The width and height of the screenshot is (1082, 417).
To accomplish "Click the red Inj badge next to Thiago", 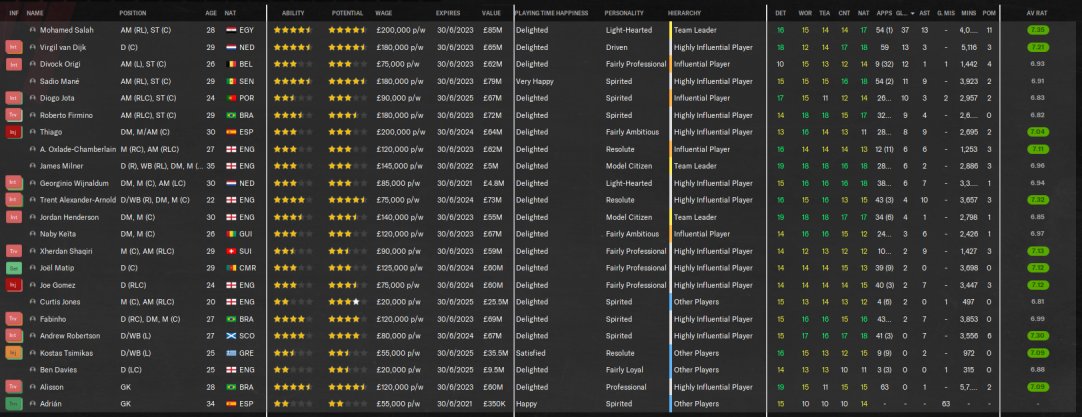I will (x=14, y=132).
